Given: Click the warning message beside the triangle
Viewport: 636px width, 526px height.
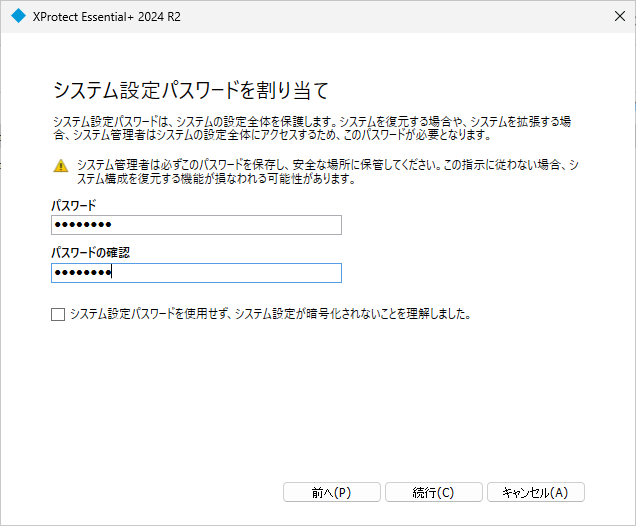Looking at the screenshot, I should (328, 172).
